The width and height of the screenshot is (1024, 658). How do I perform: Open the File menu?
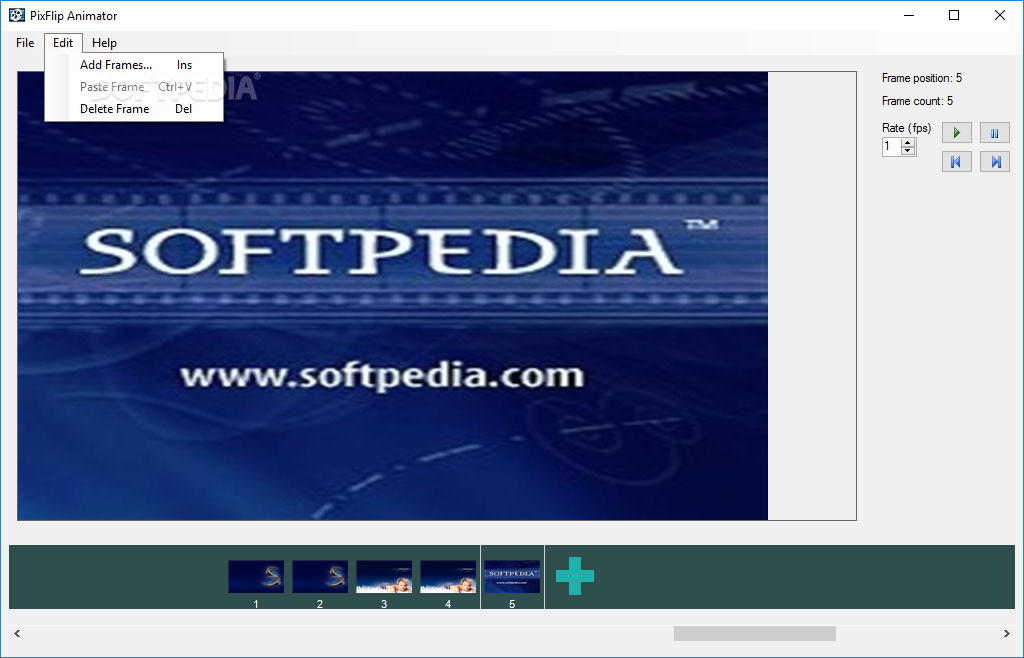(x=25, y=43)
